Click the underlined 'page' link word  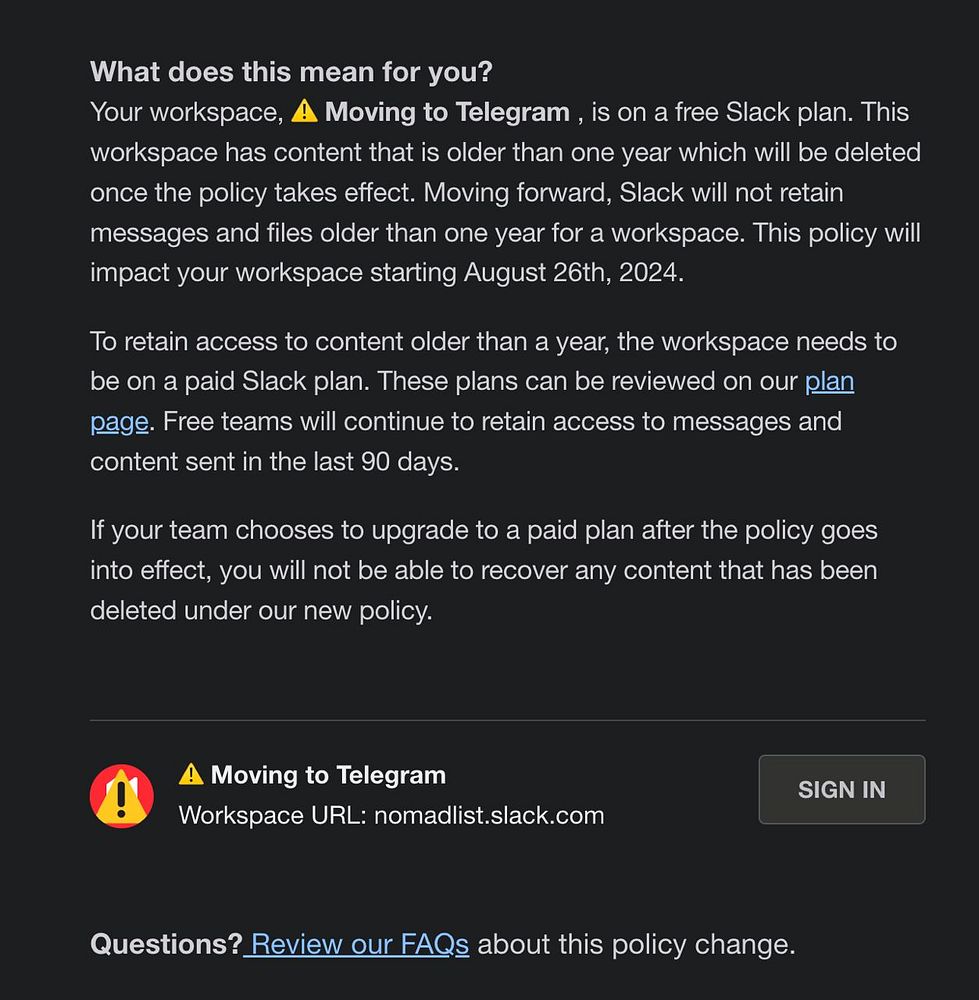pyautogui.click(x=119, y=422)
